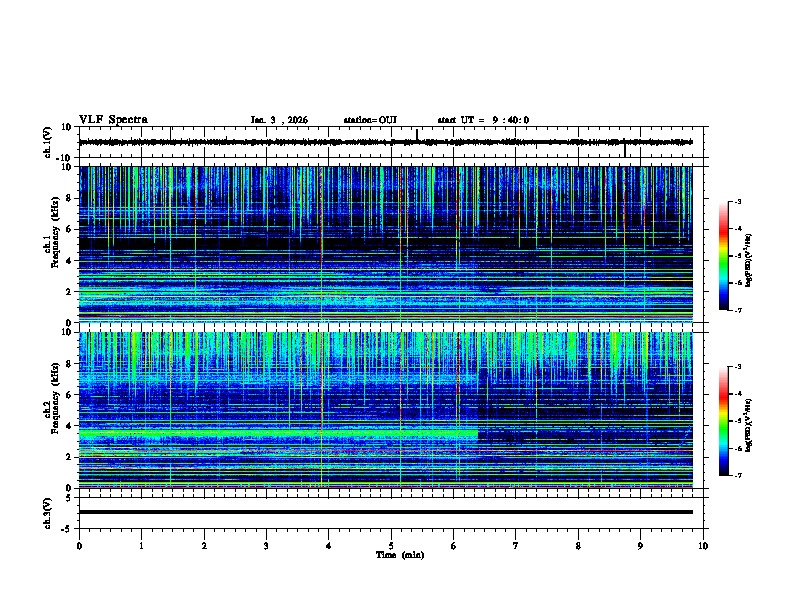Click time axis tick label "5"
Screen dimensions: 792x612
click(x=391, y=546)
